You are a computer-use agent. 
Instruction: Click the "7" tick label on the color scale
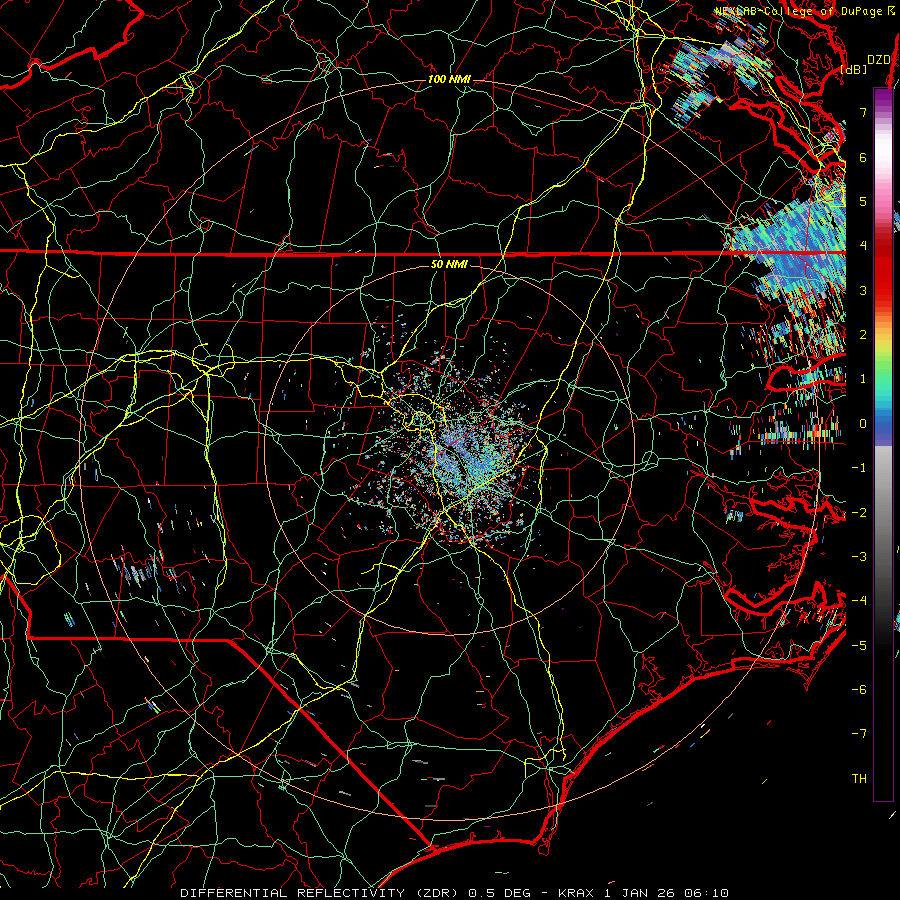pyautogui.click(x=863, y=112)
